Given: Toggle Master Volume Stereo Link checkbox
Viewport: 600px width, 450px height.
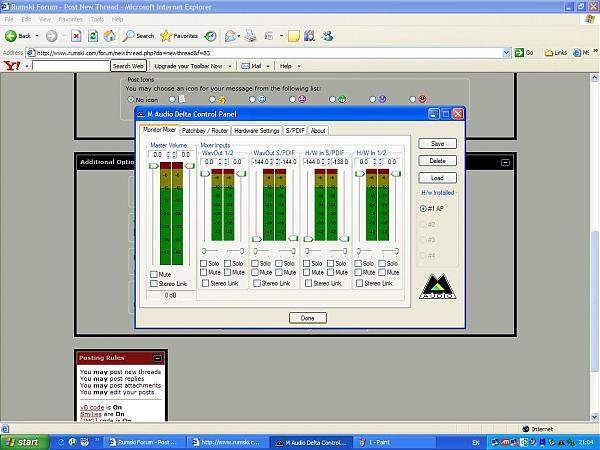Looking at the screenshot, I should point(154,283).
